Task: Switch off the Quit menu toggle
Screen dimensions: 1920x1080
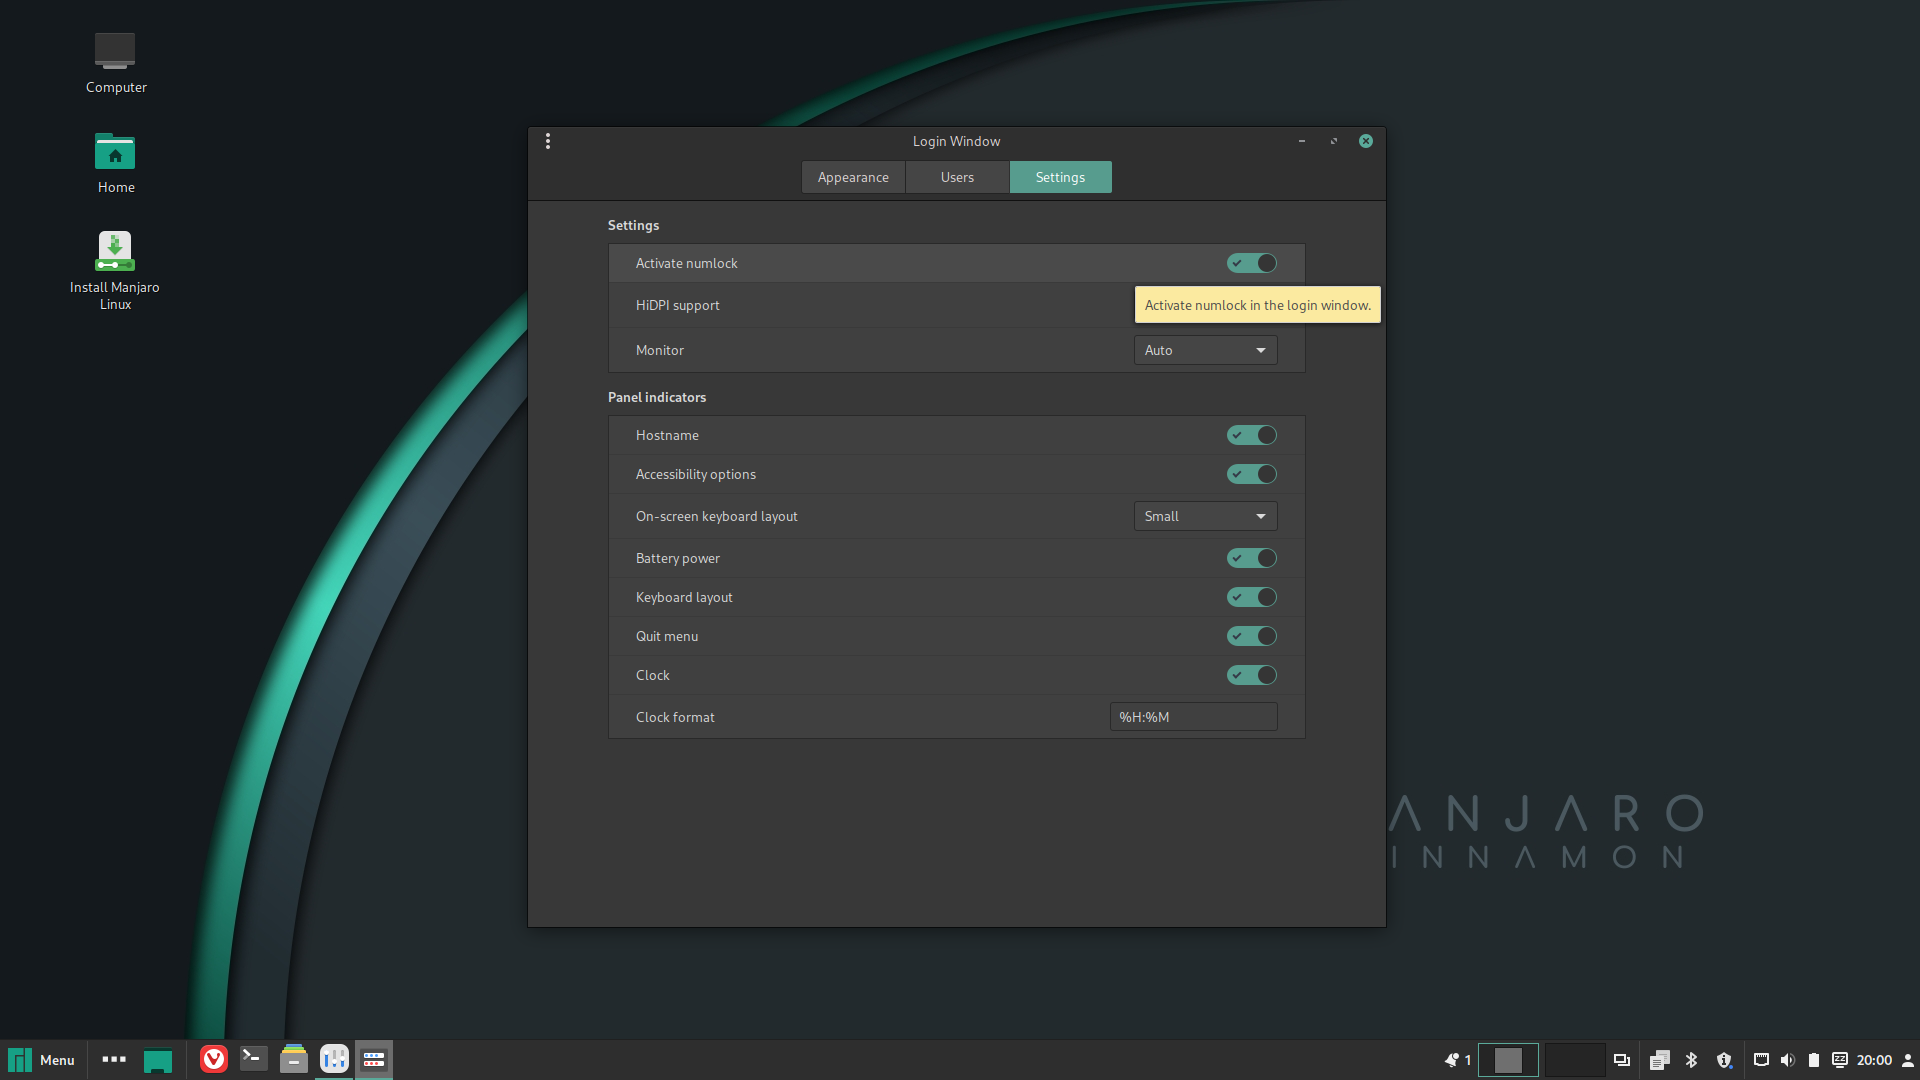Action: click(1252, 636)
